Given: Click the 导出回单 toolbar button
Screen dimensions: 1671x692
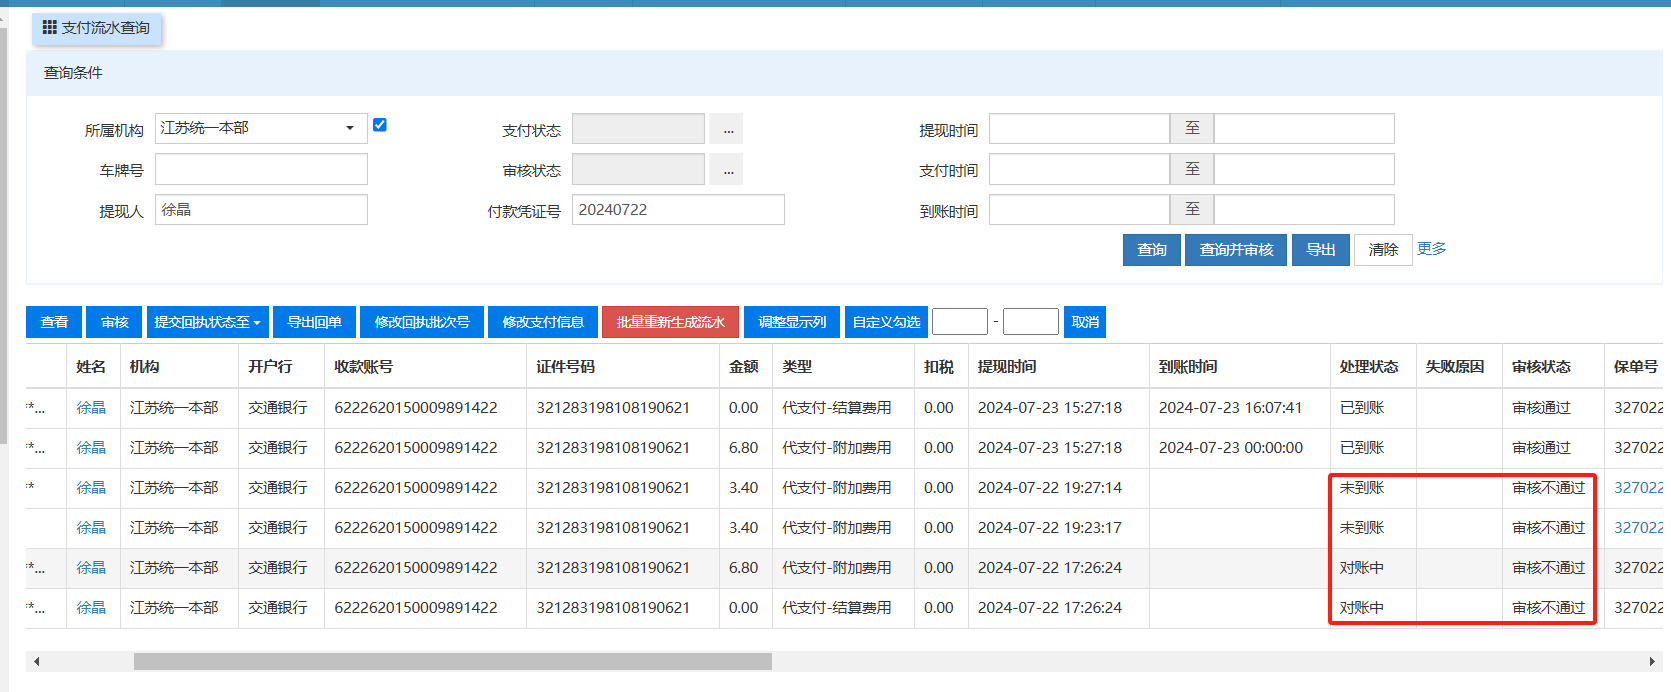Looking at the screenshot, I should pos(314,322).
